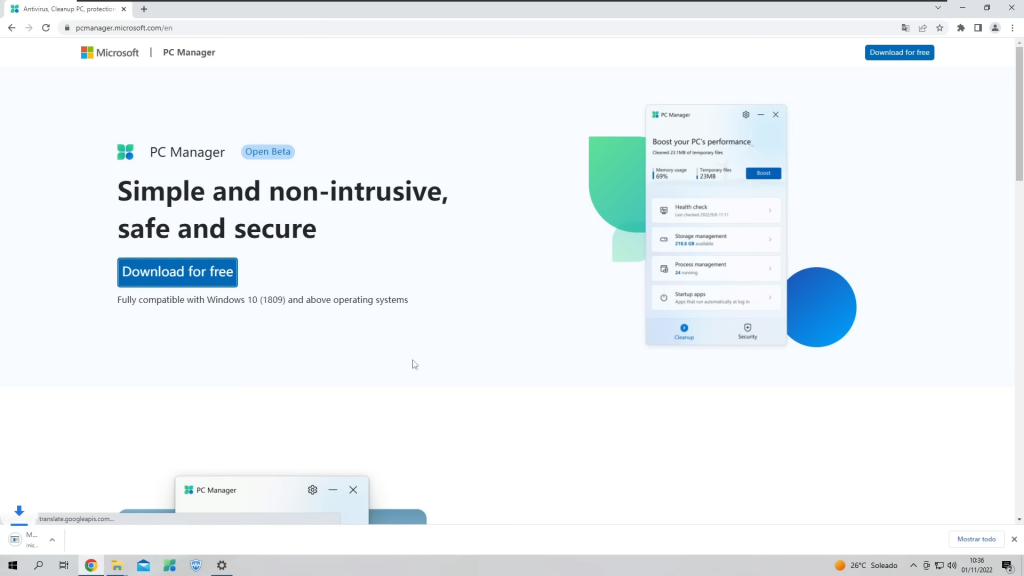Open Chrome from the Windows taskbar
Image resolution: width=1024 pixels, height=576 pixels.
91,565
